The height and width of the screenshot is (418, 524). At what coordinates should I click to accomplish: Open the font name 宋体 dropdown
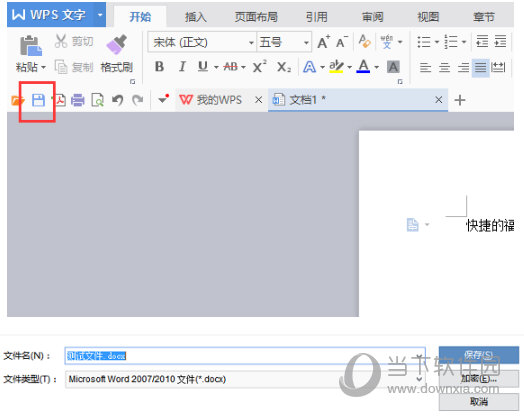[x=251, y=42]
